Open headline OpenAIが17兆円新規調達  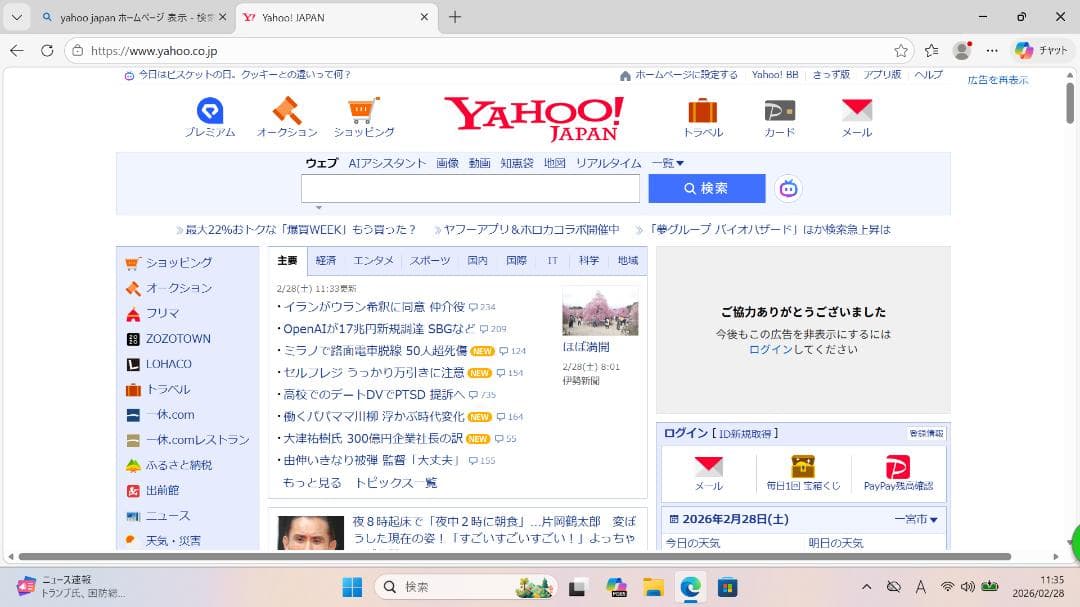(379, 329)
